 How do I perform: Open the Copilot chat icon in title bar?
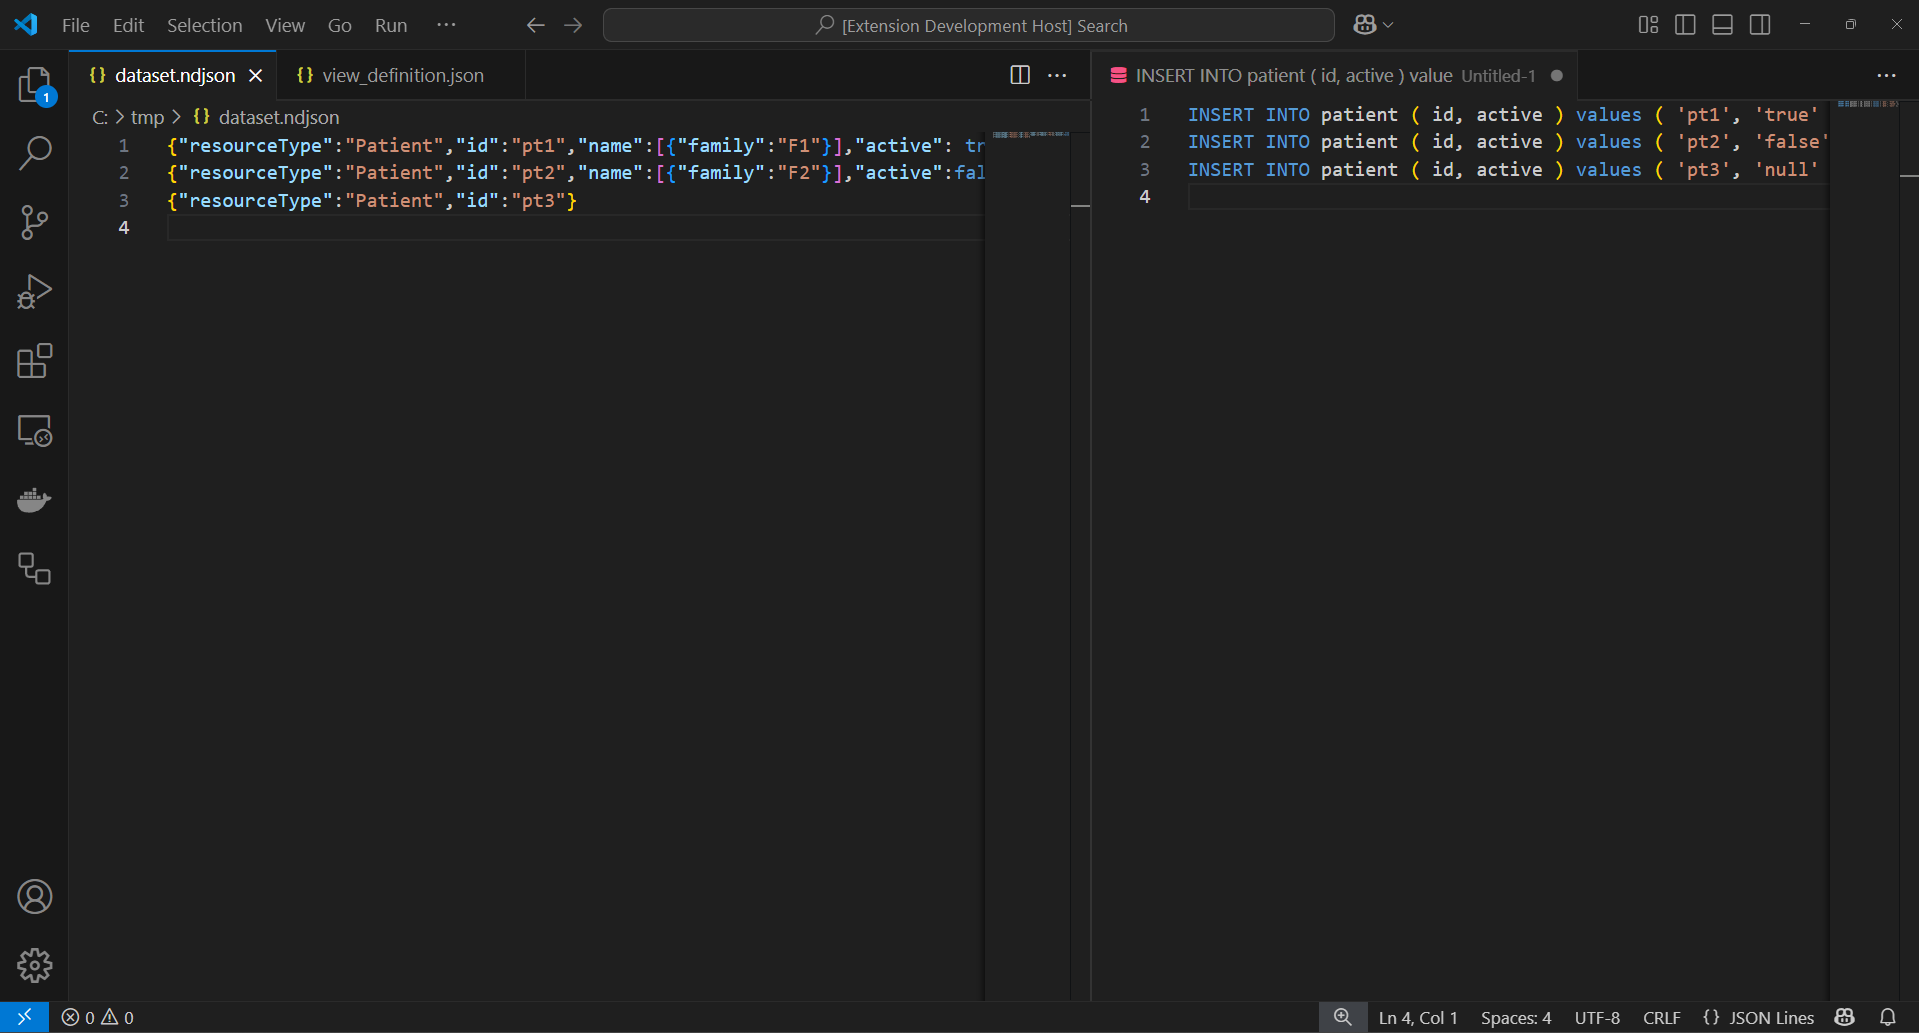pyautogui.click(x=1364, y=25)
